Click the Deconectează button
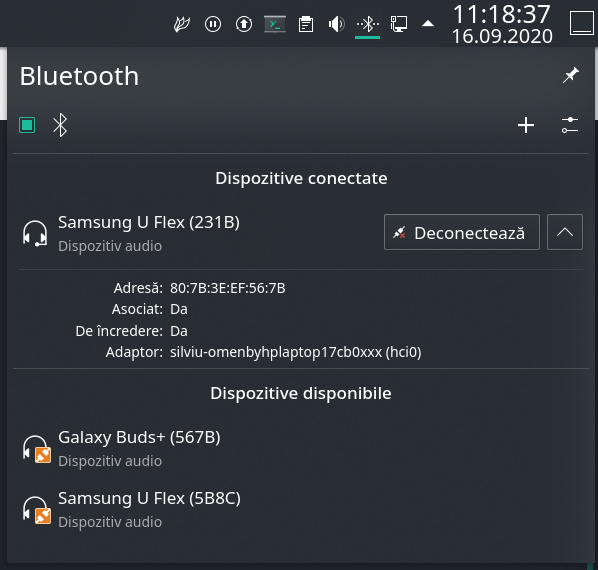This screenshot has width=598, height=570. tap(462, 232)
